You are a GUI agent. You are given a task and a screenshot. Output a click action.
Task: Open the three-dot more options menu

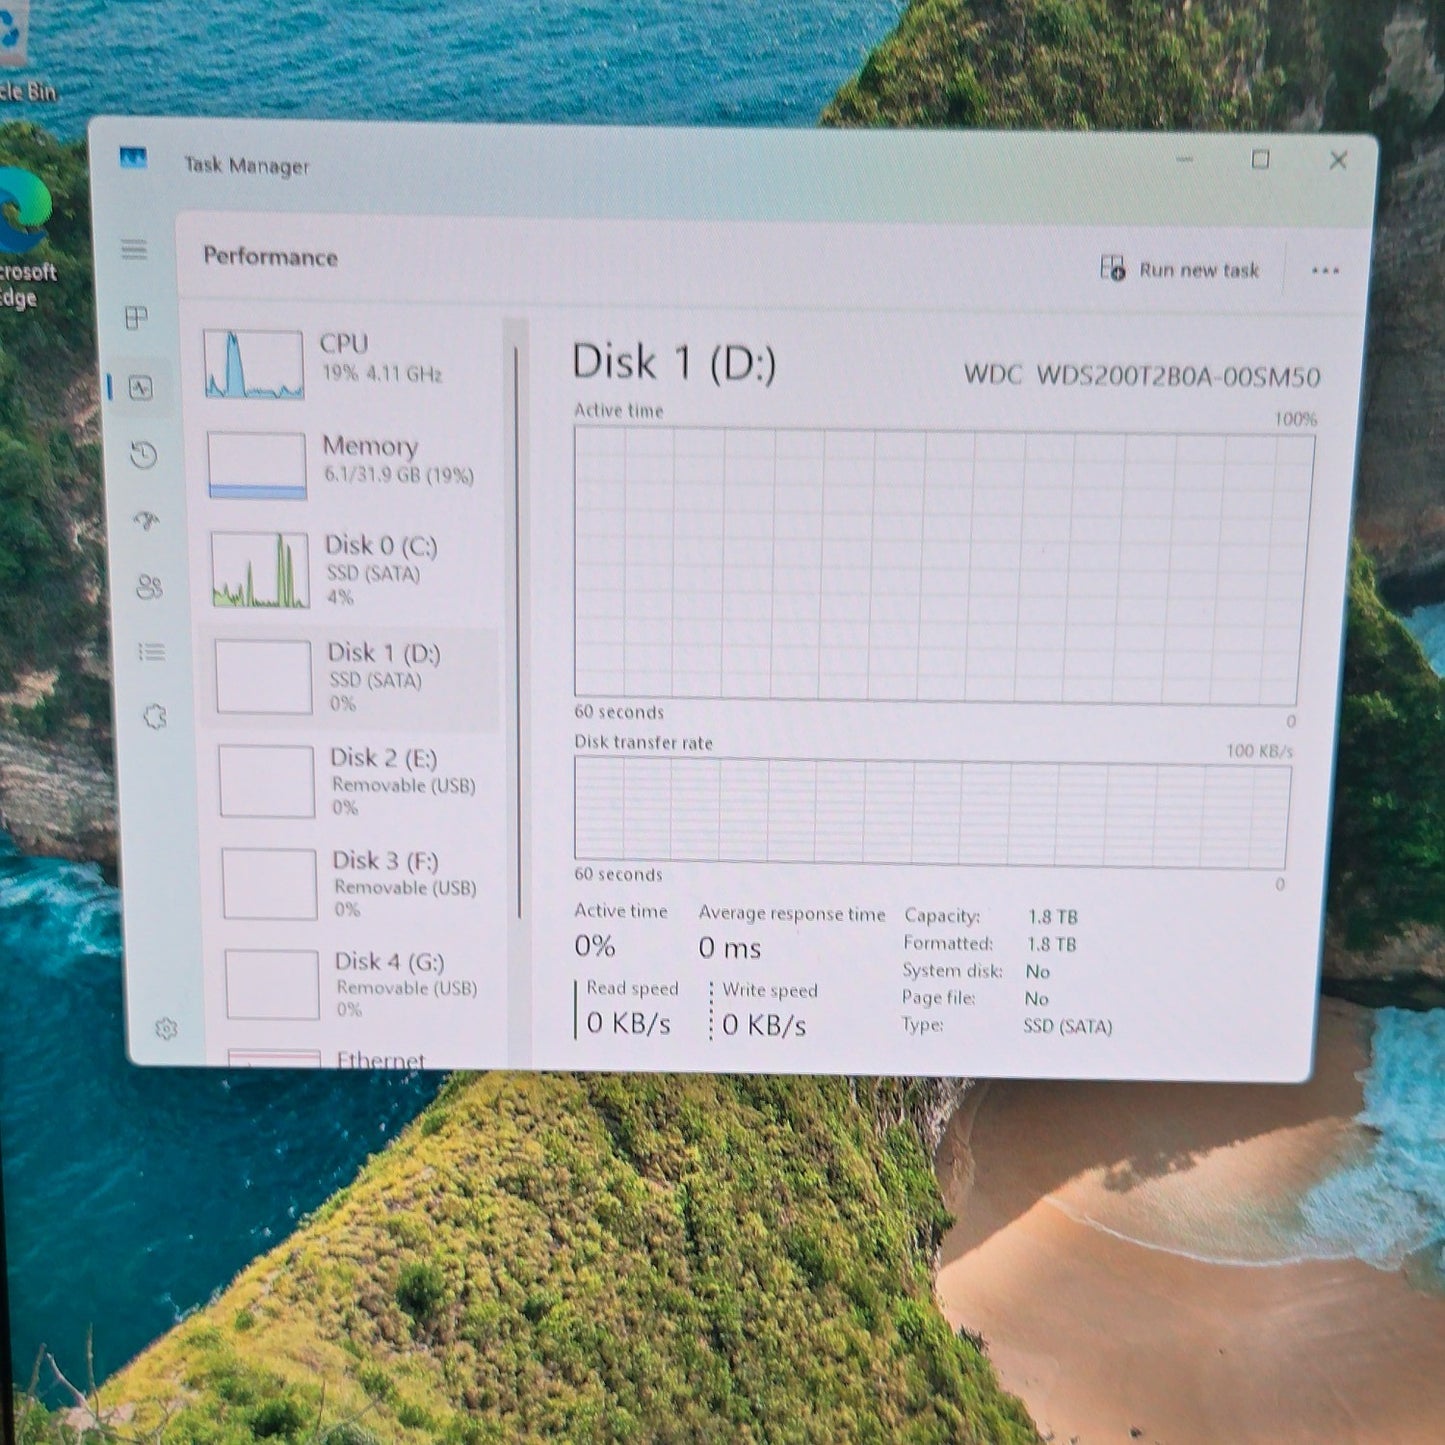click(x=1325, y=271)
